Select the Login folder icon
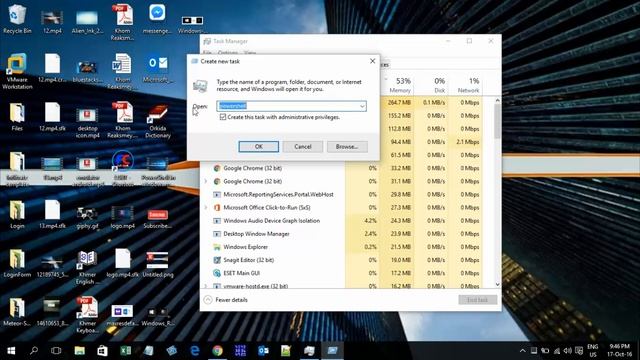Screen dimensions: 640x360 click(17, 215)
